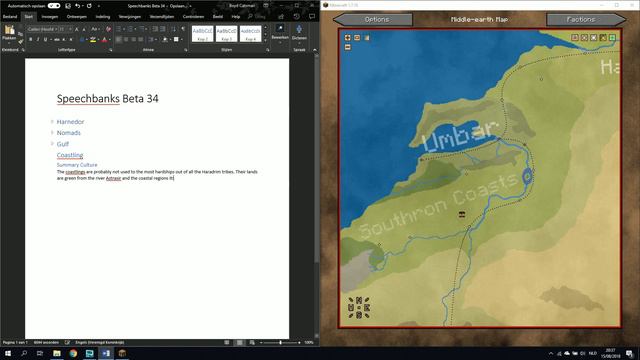Click the zoom out icon on map
The width and height of the screenshot is (640, 360).
coord(348,47)
